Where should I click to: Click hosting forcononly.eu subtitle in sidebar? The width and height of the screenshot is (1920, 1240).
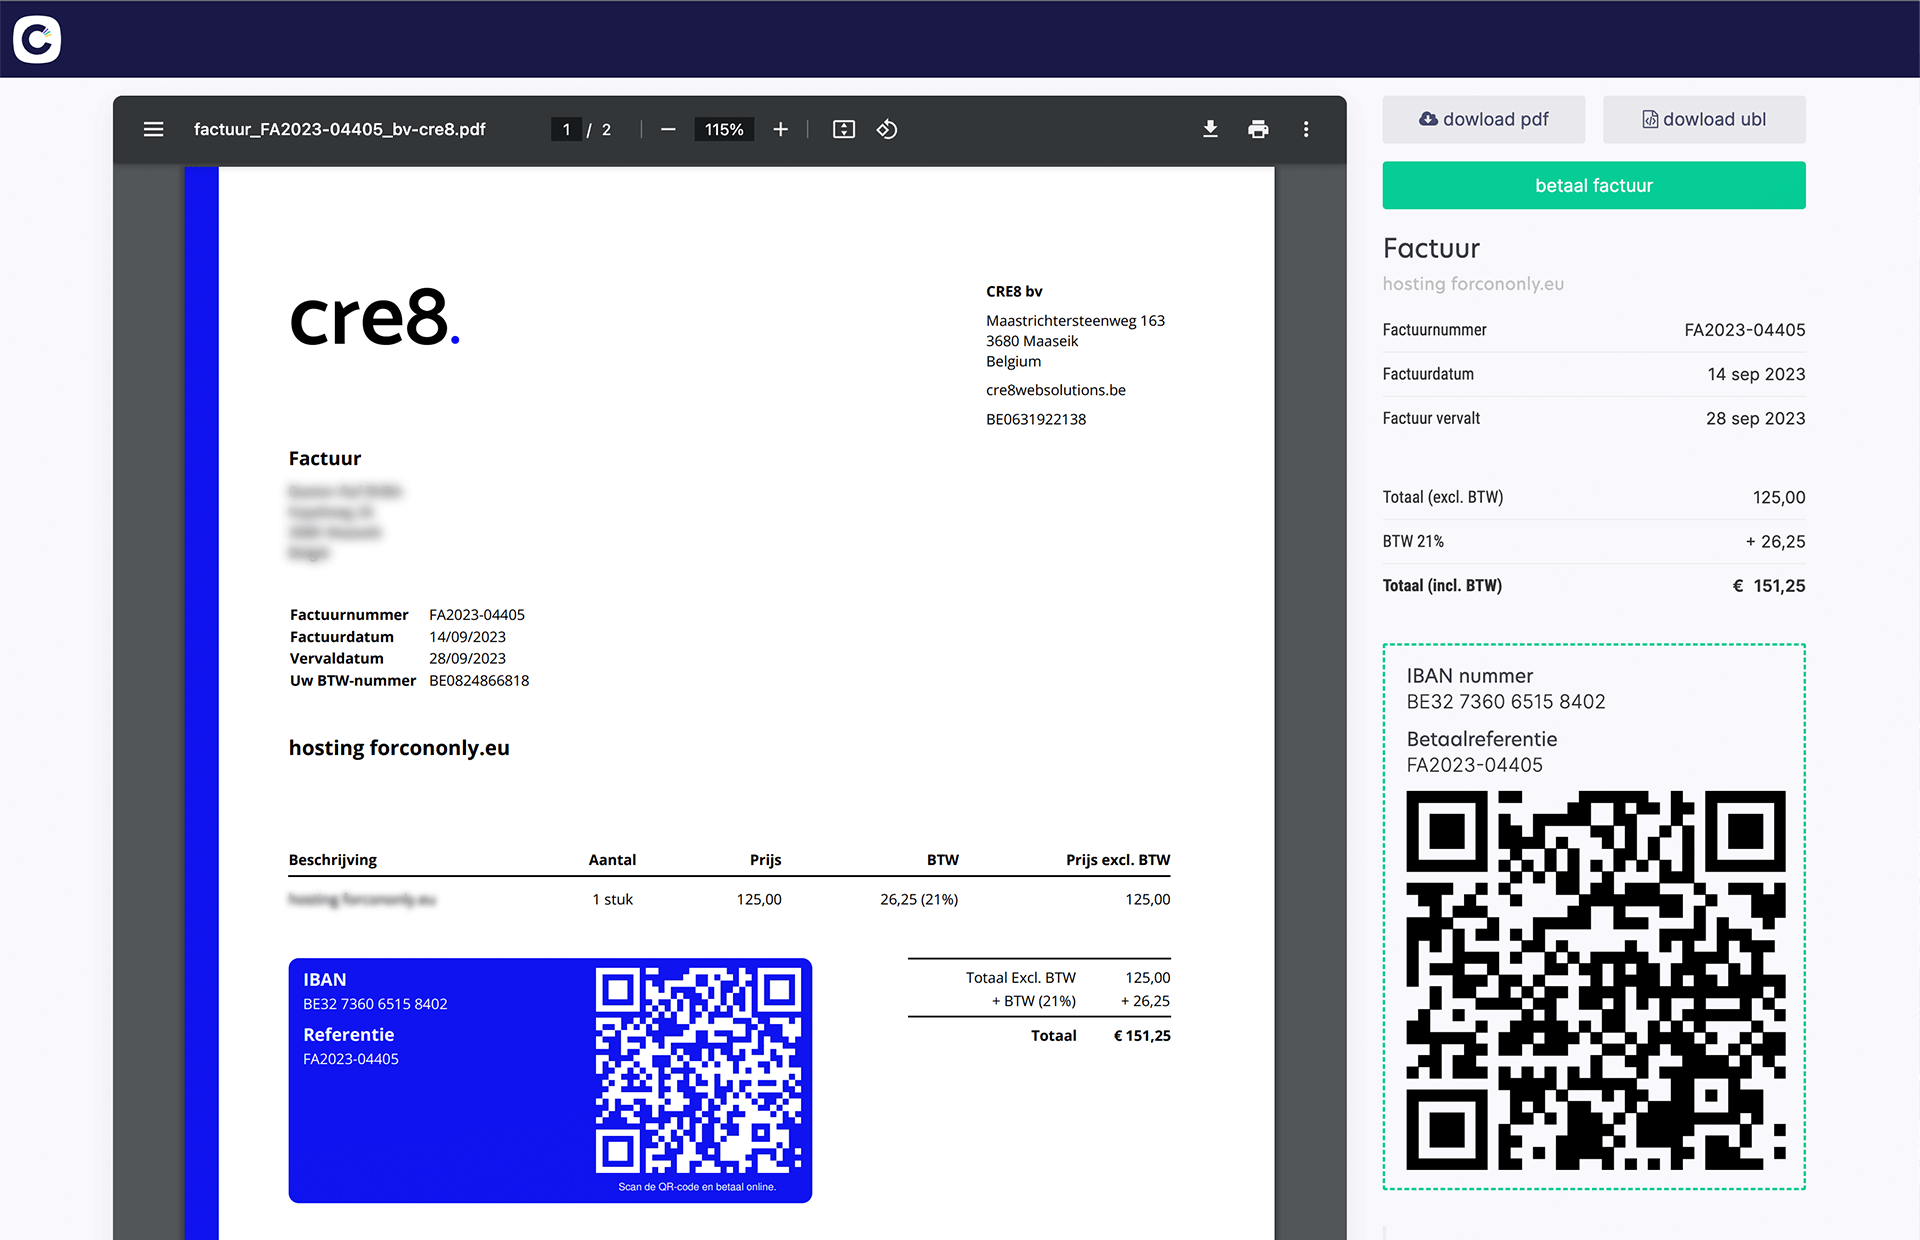coord(1473,284)
